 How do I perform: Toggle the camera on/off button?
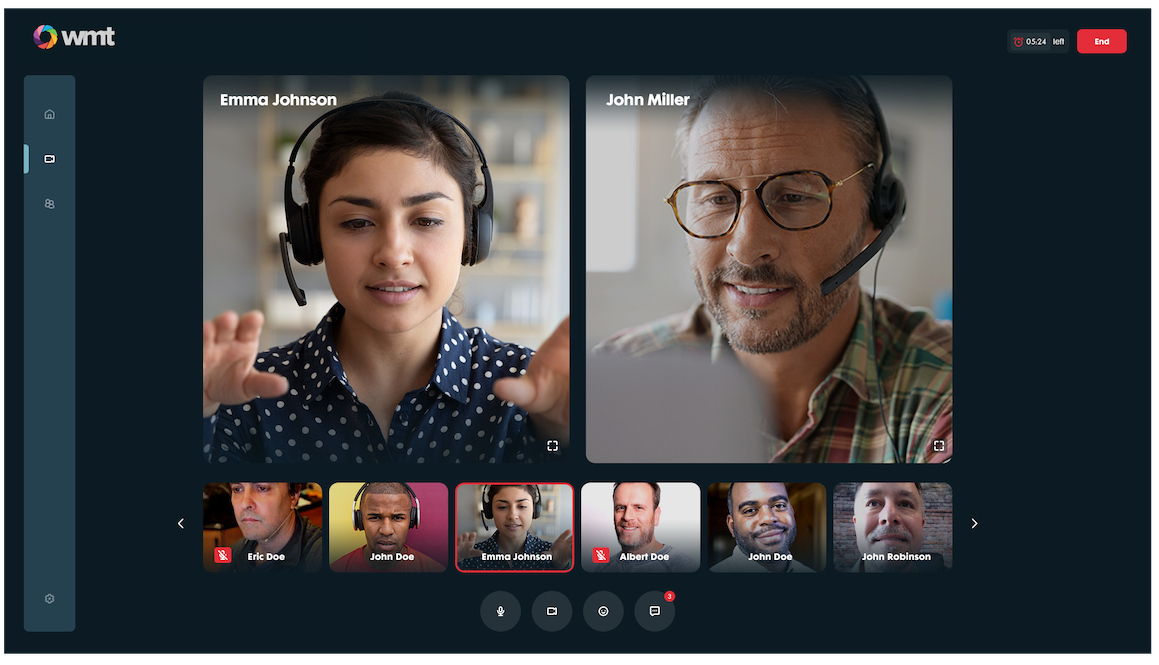pos(551,611)
